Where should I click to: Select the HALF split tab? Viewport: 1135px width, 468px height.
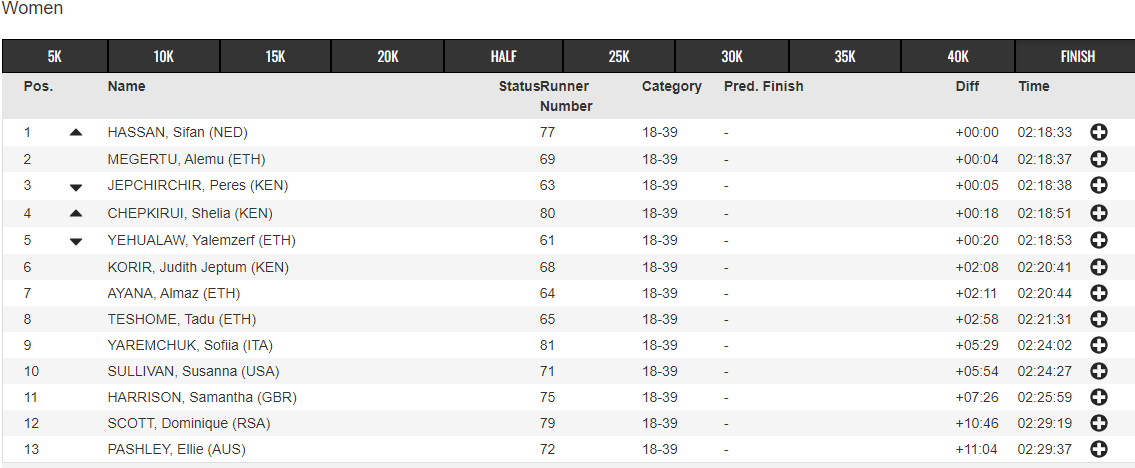coord(503,56)
